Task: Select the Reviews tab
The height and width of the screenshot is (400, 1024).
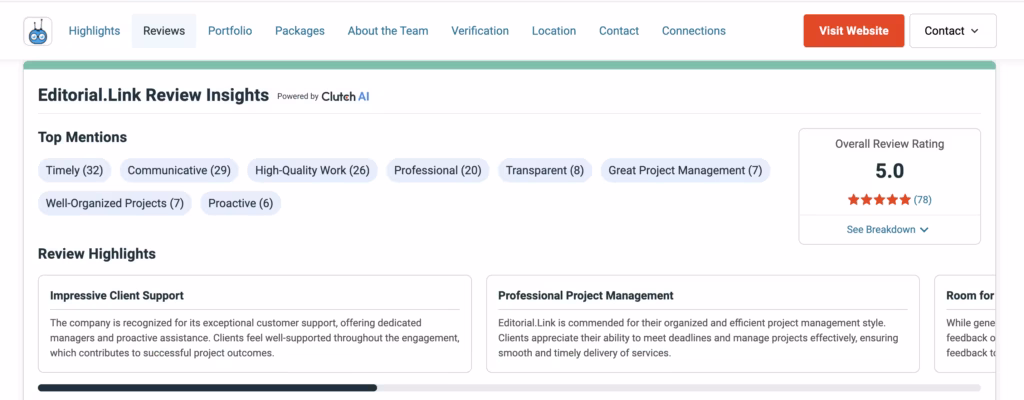Action: [x=164, y=31]
